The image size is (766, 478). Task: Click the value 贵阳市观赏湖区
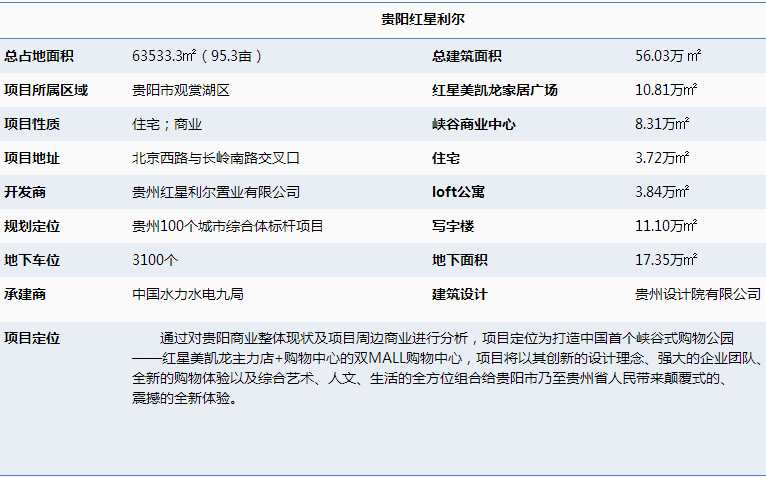[181, 90]
